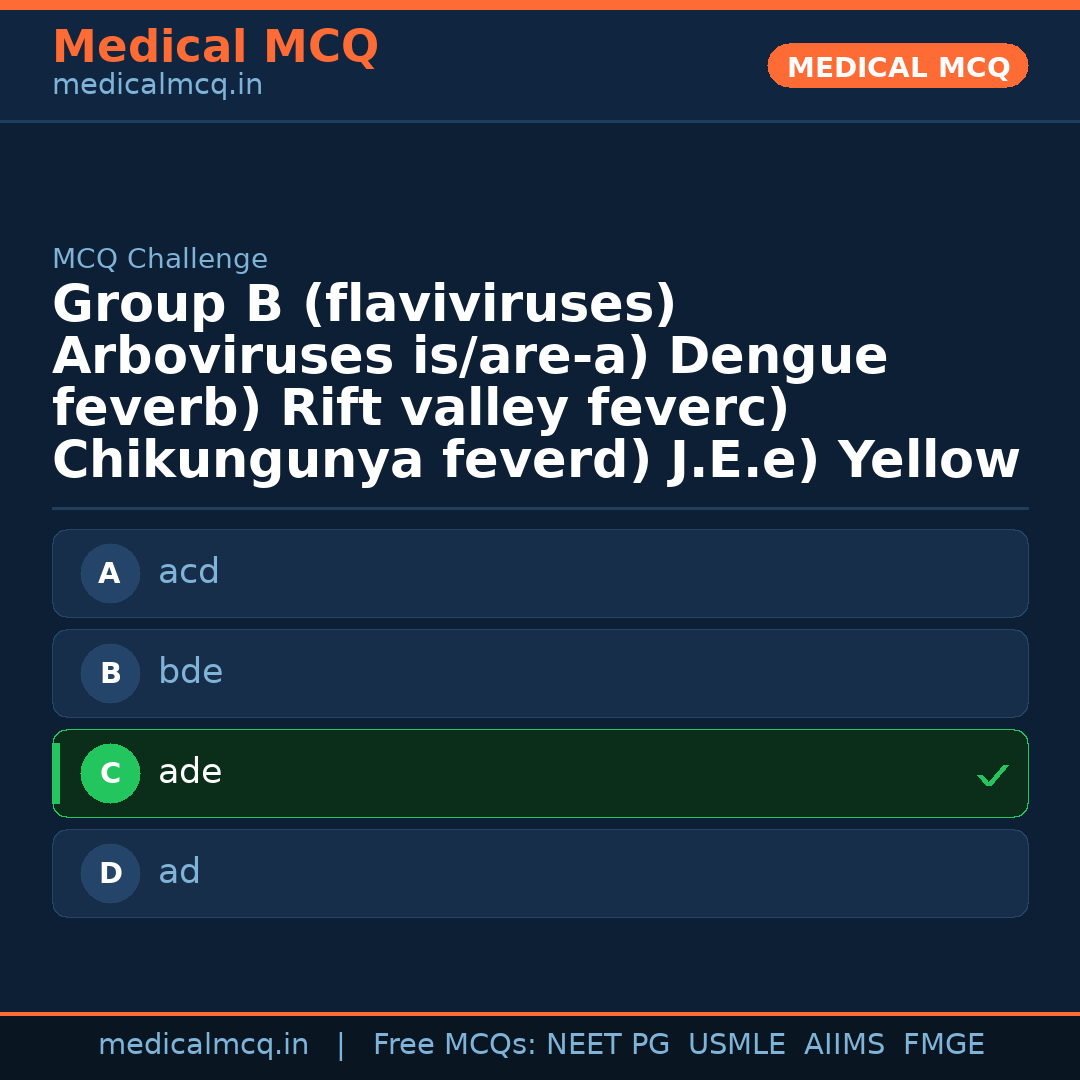Screen dimensions: 1080x1080
Task: Click the medicalmcq.in link under the logo
Action: 157,84
